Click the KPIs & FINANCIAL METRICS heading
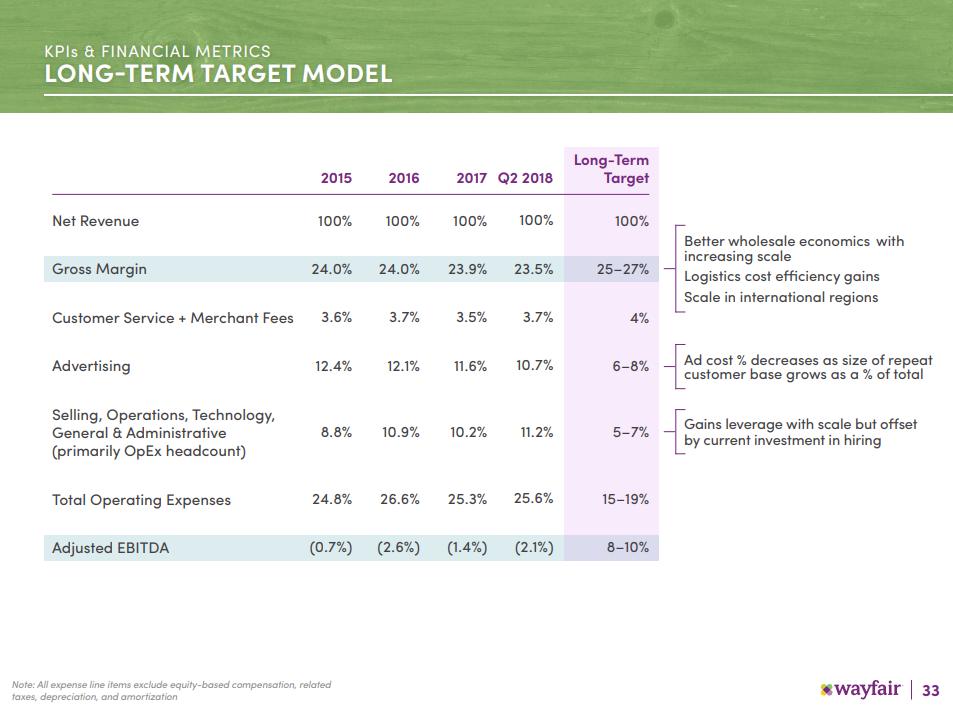 pyautogui.click(x=157, y=51)
